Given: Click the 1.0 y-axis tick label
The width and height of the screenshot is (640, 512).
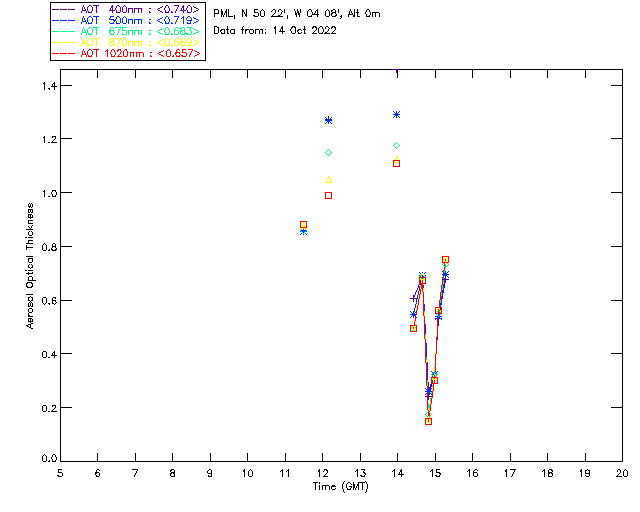Looking at the screenshot, I should [49, 193].
